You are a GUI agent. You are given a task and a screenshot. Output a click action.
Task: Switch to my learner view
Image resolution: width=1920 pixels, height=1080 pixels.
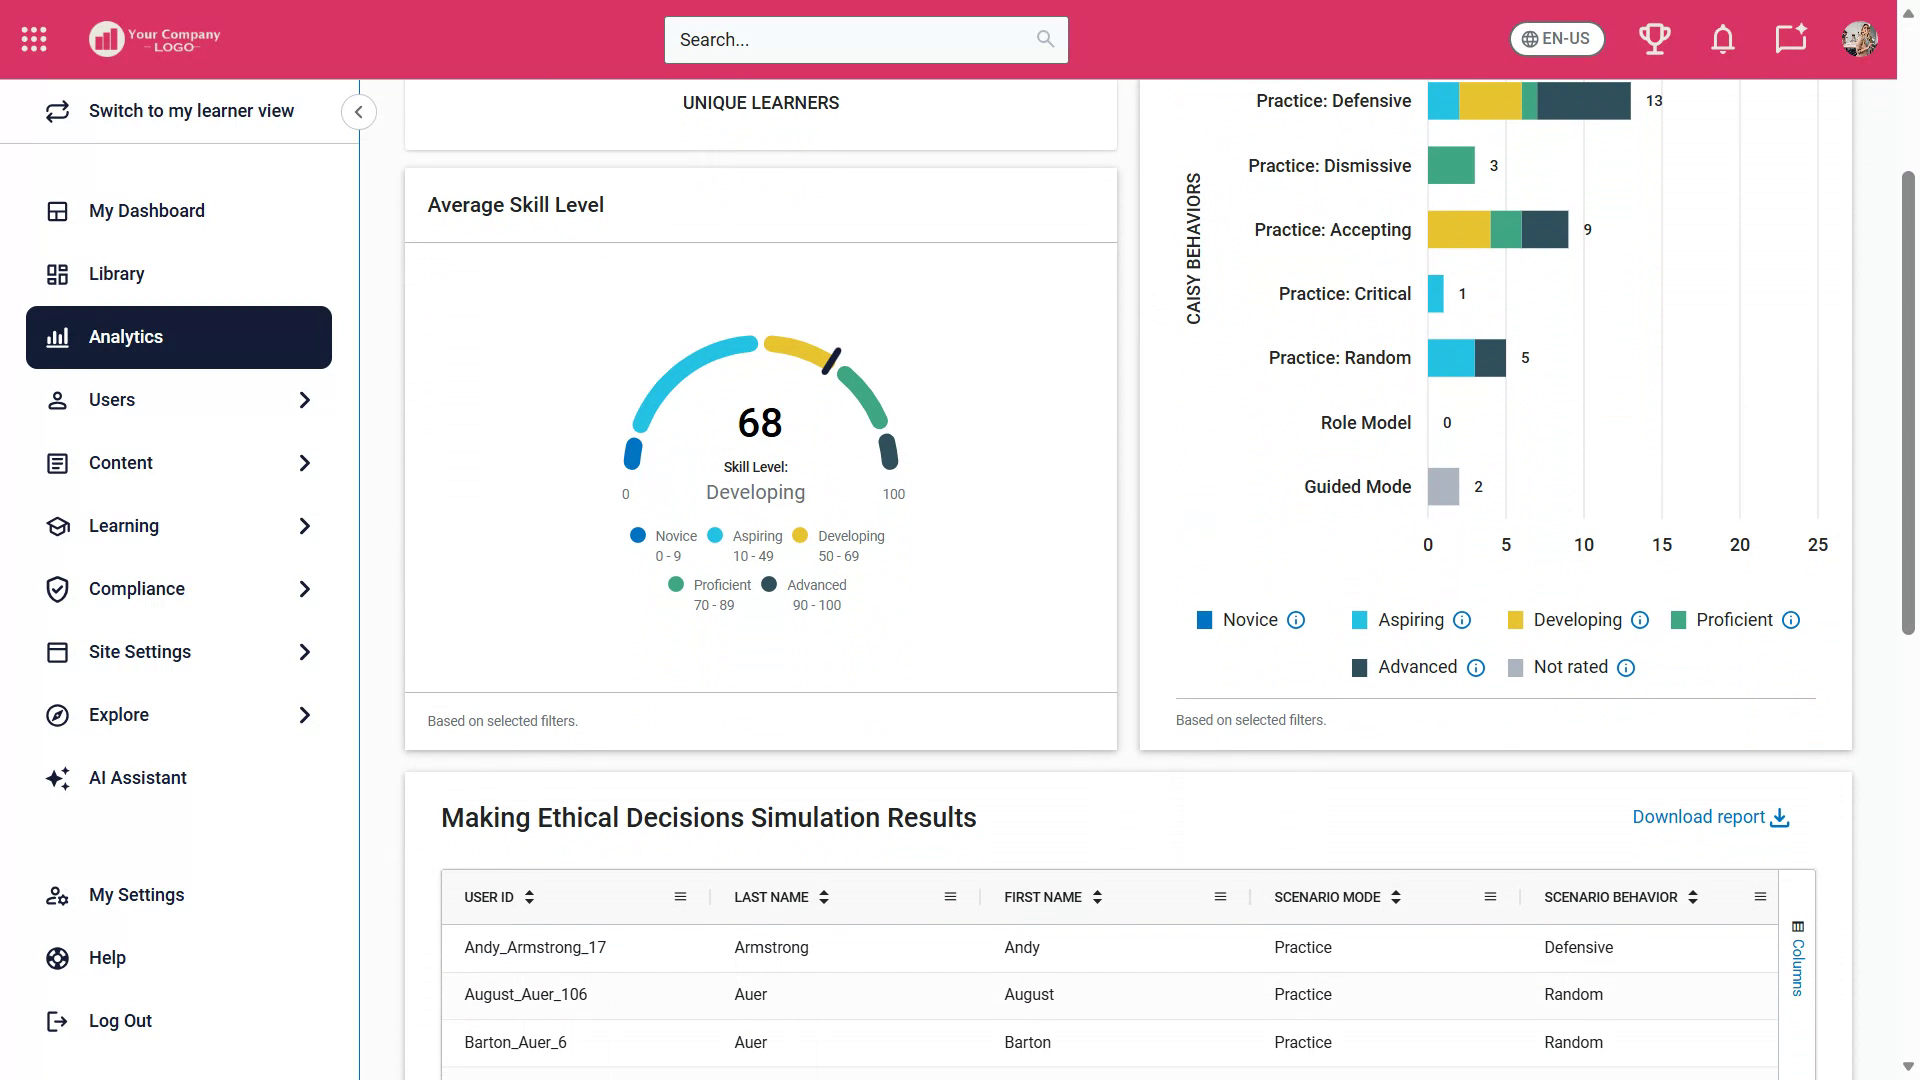click(190, 111)
